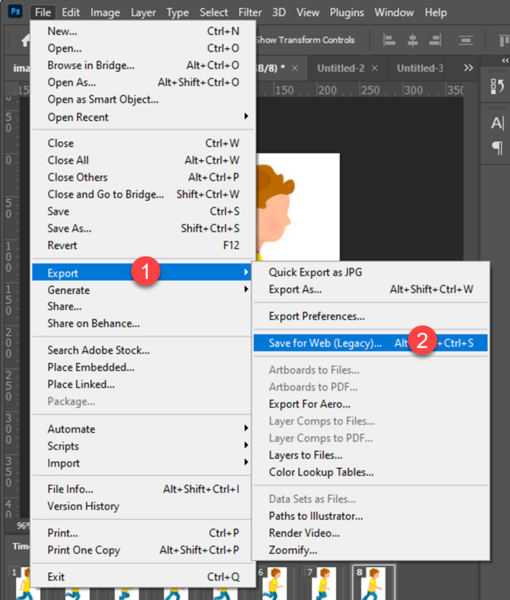Open the 3D menu
Screen dimensions: 510x600
(279, 13)
